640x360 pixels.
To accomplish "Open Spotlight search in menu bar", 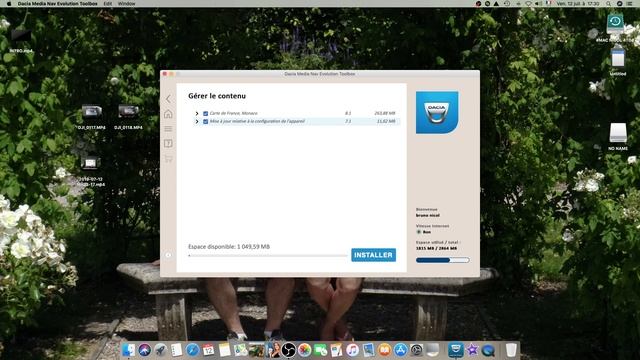I will (609, 3).
